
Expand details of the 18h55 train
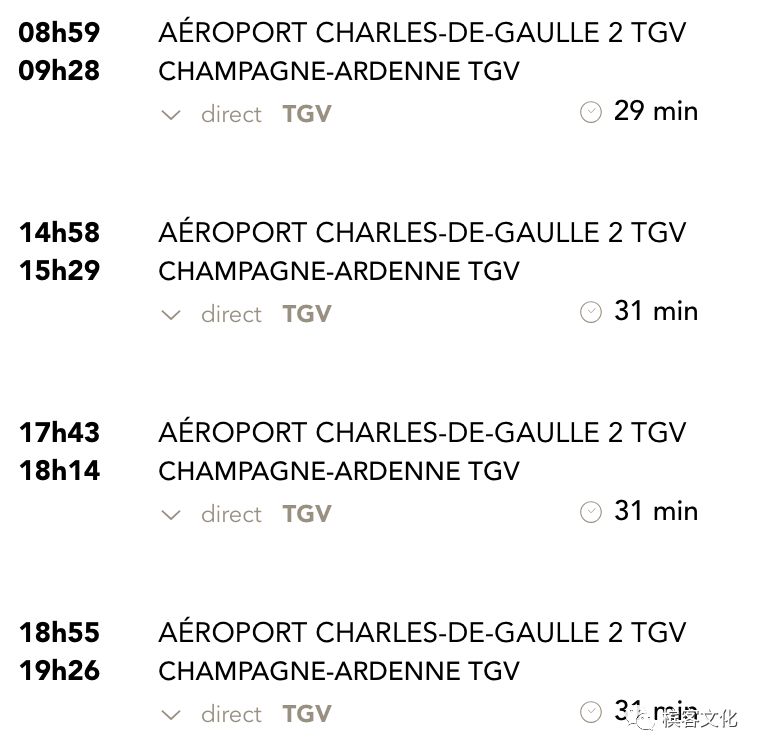pyautogui.click(x=171, y=715)
